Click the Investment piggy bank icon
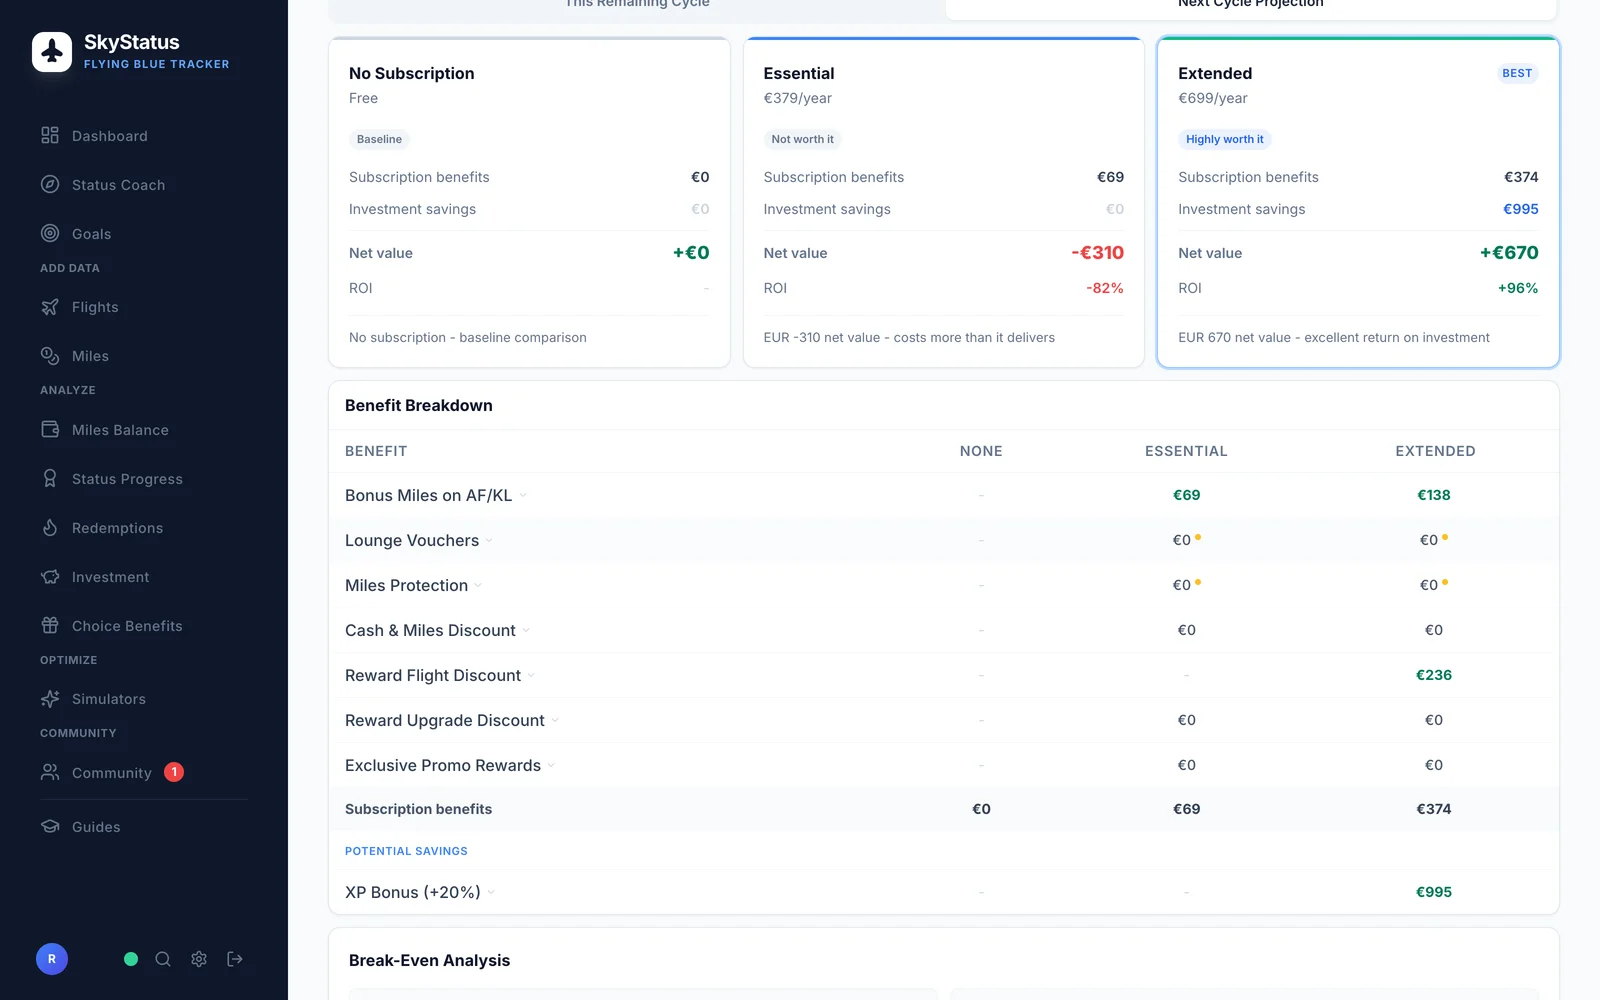The width and height of the screenshot is (1600, 1000). pyautogui.click(x=50, y=576)
